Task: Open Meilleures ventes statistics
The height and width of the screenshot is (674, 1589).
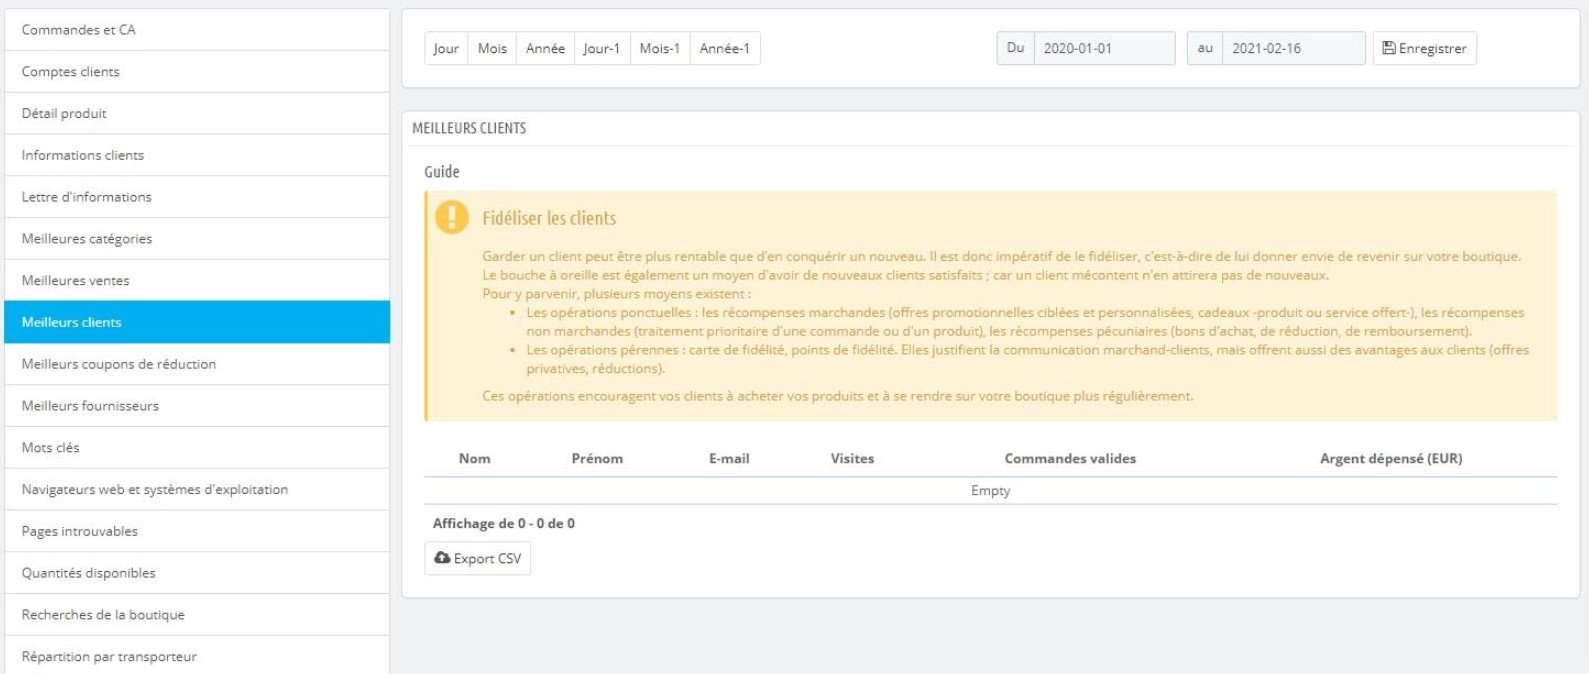Action: click(x=197, y=281)
